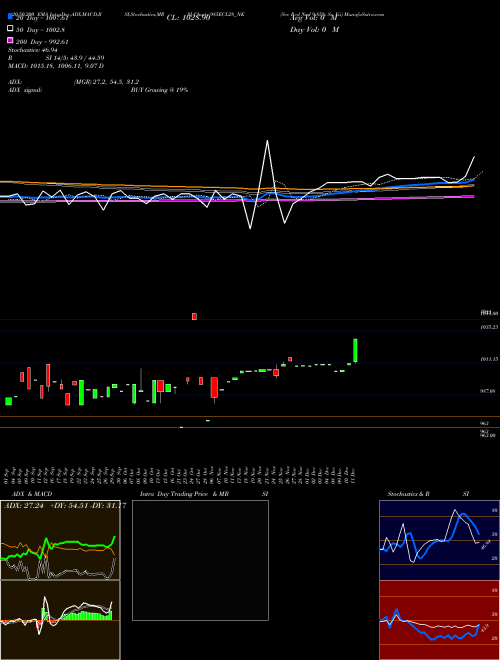
Task: Click the magenta 200 Day EMA legend swatch
Action: (x=10, y=40)
